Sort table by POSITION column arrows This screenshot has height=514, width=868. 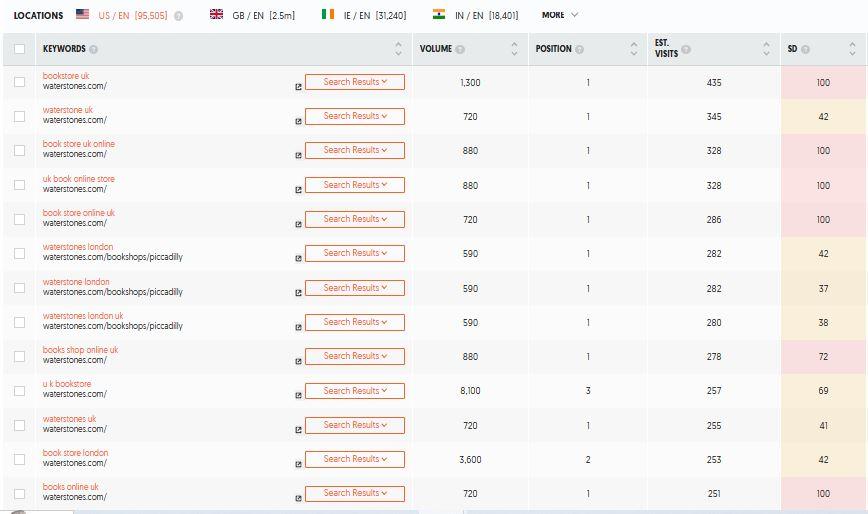pyautogui.click(x=634, y=49)
